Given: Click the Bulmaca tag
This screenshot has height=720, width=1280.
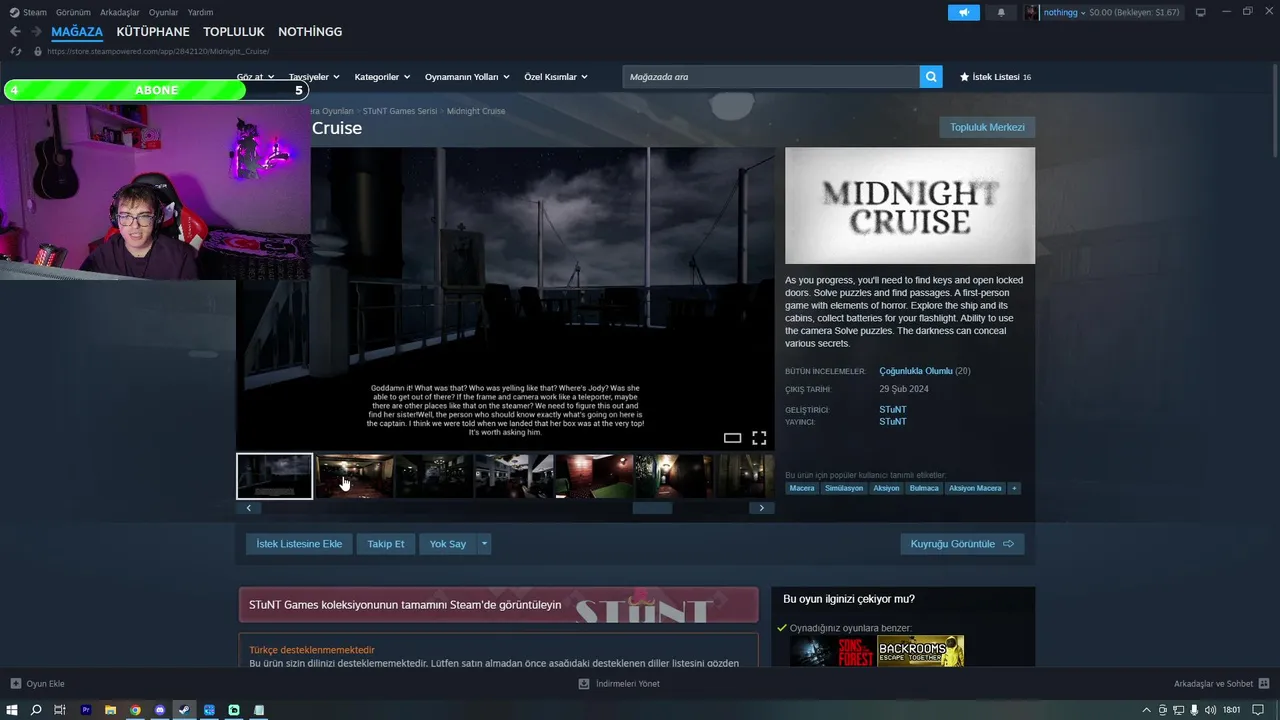Looking at the screenshot, I should [x=924, y=488].
